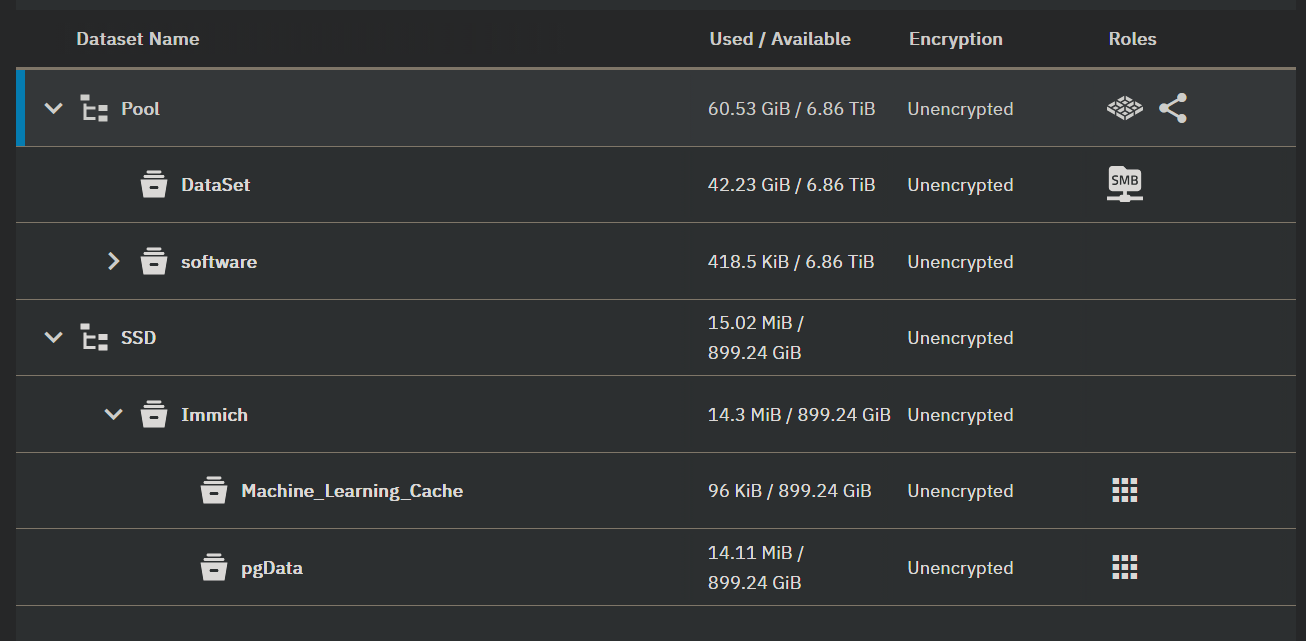Screen dimensions: 1306x641
Task: Expand the software dataset
Action: coord(114,262)
